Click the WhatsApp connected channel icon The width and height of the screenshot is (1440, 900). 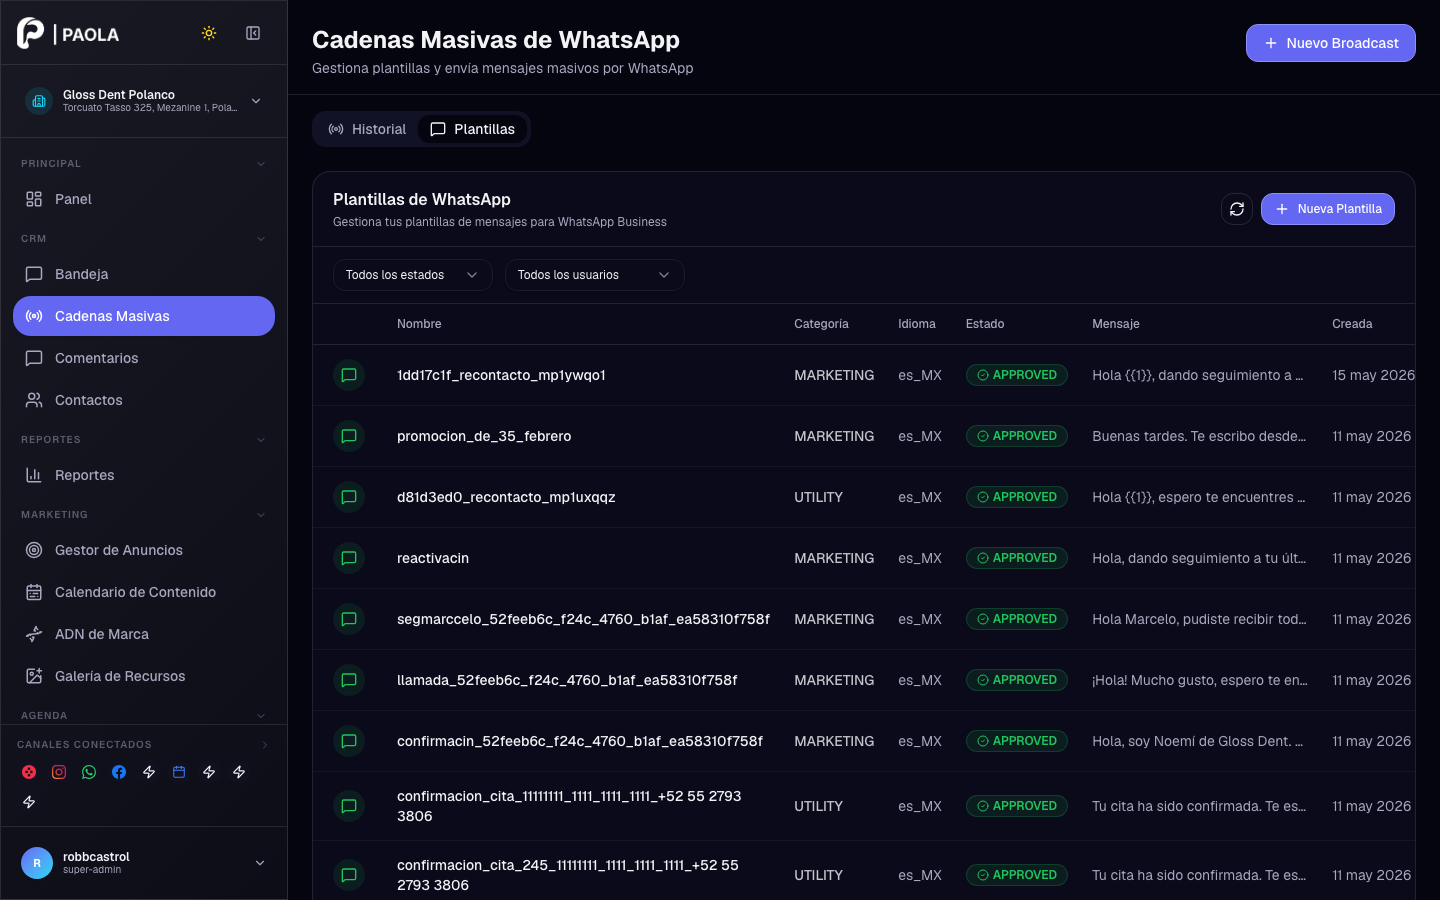89,772
